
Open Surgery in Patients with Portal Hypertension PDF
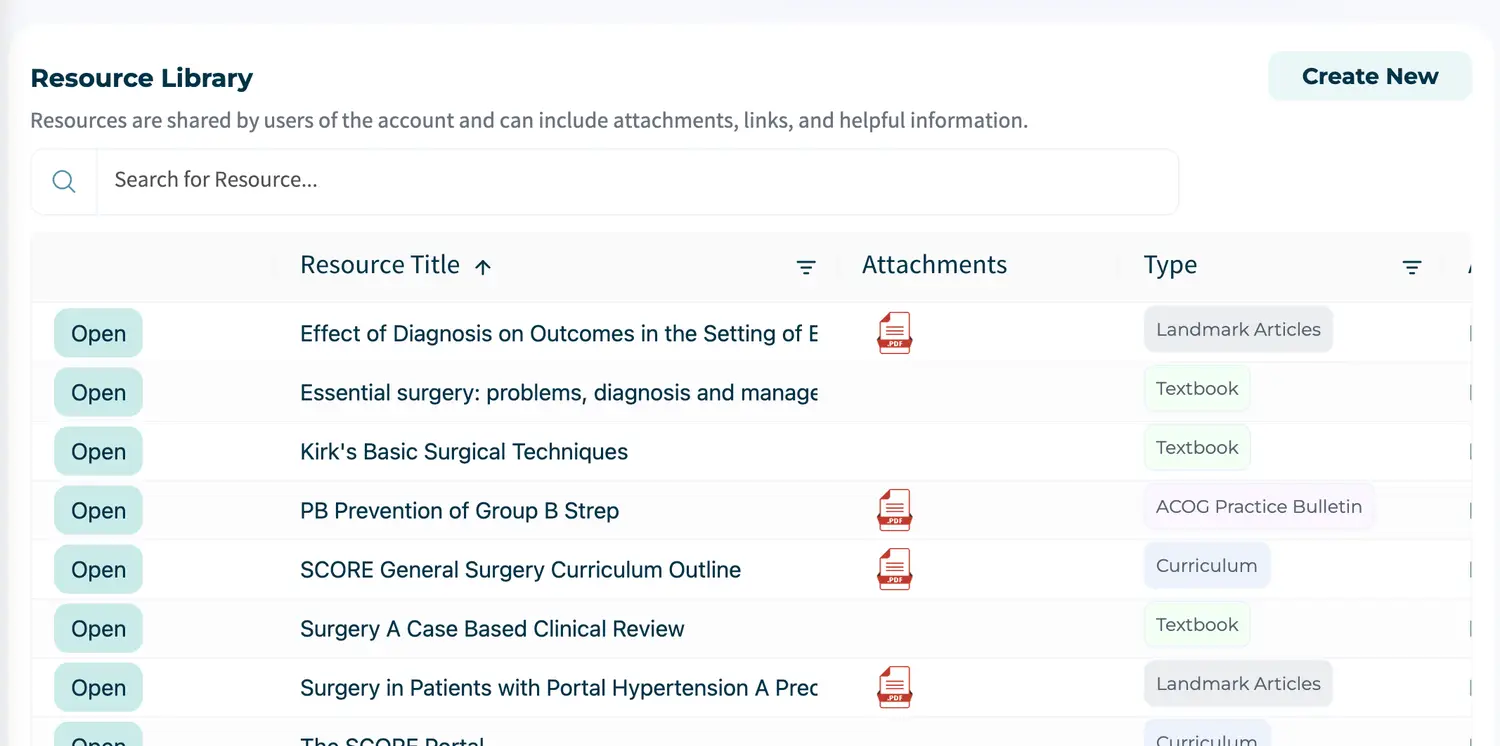pos(894,687)
